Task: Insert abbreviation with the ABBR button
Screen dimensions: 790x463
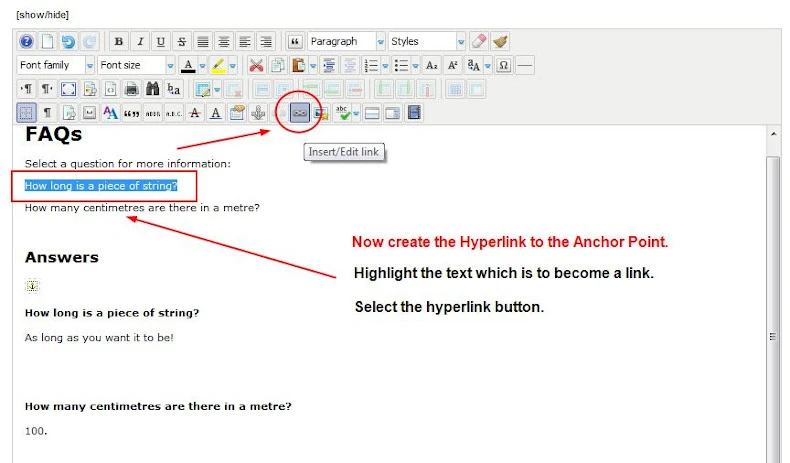Action: (x=153, y=113)
